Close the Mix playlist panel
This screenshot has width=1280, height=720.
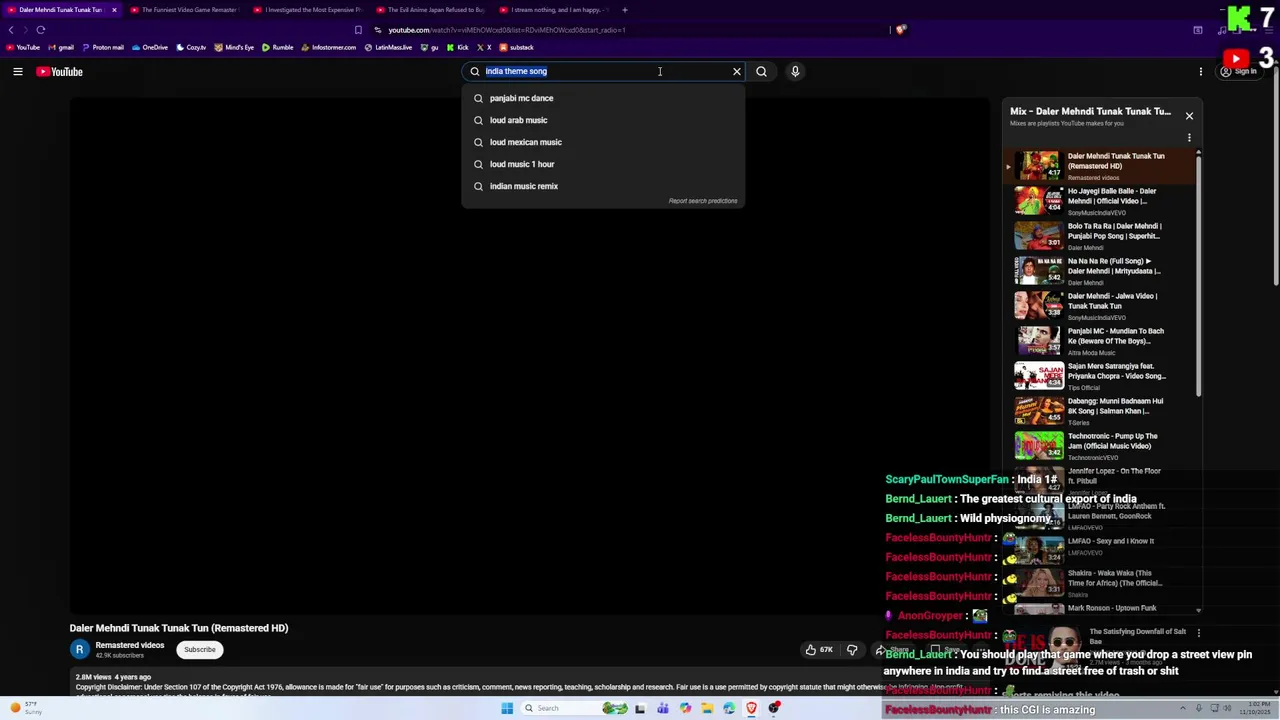coord(1189,116)
